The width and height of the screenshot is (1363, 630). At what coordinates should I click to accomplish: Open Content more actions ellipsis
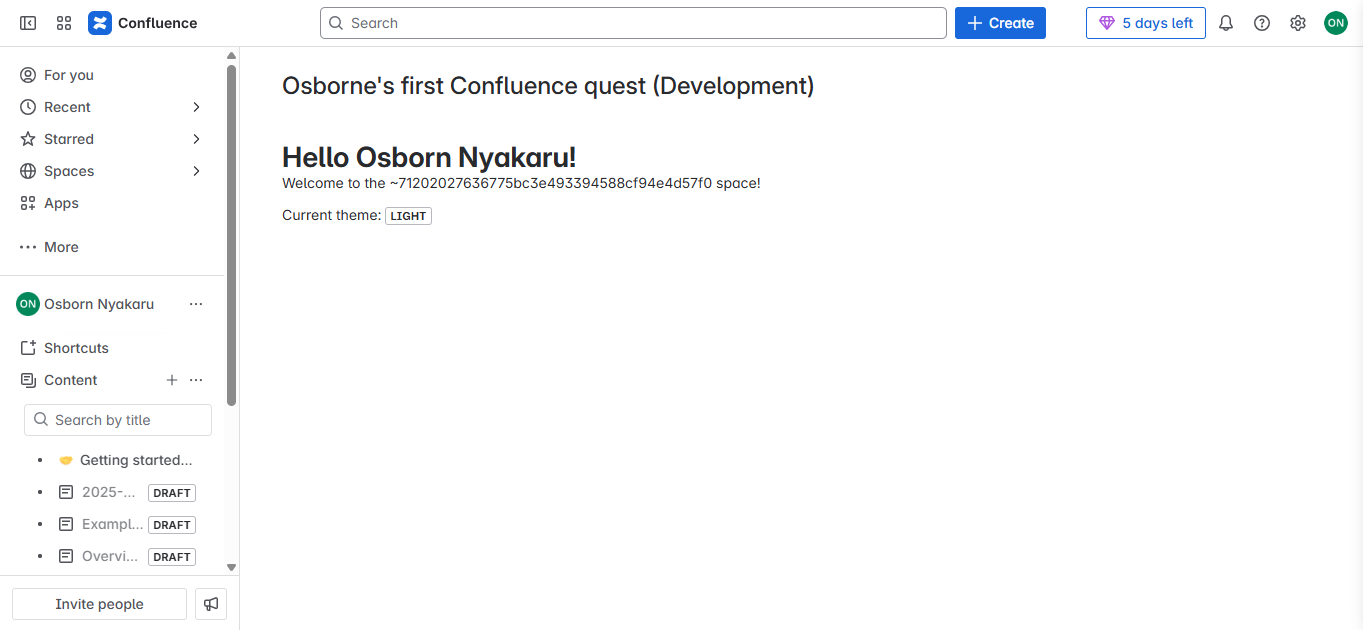pyautogui.click(x=196, y=380)
